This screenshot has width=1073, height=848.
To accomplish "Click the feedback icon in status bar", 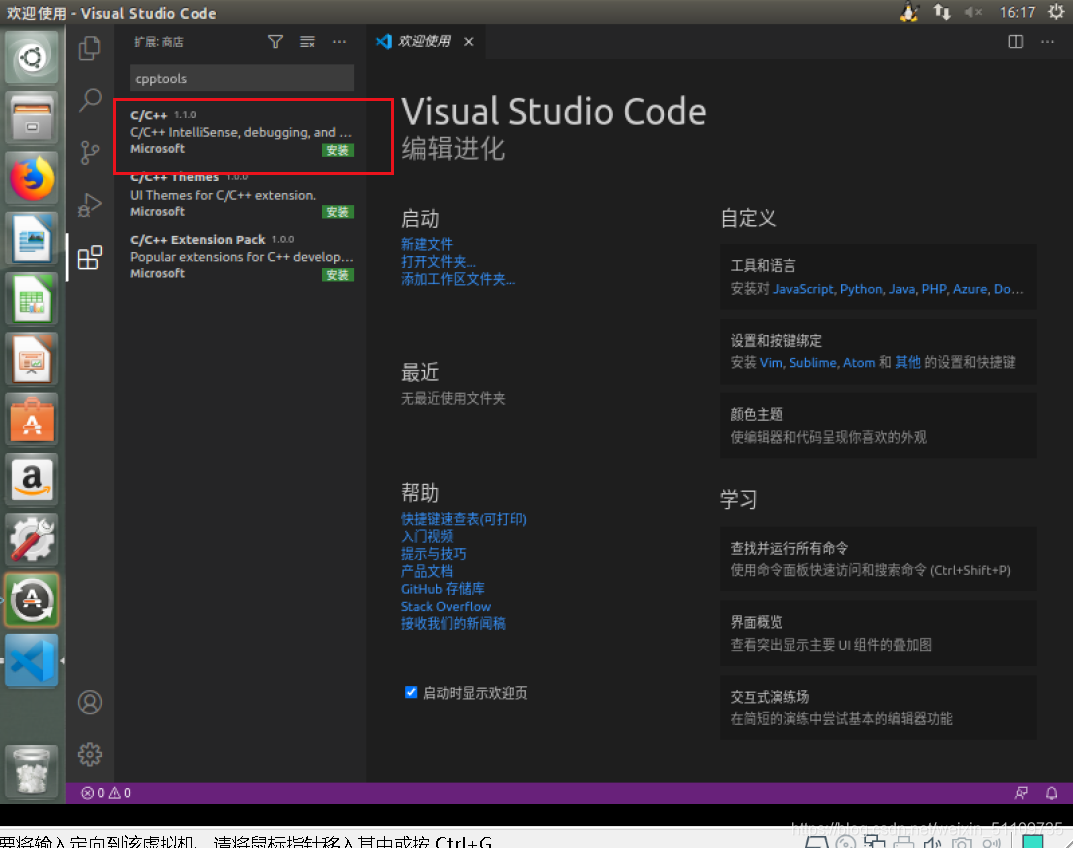I will pyautogui.click(x=1021, y=793).
